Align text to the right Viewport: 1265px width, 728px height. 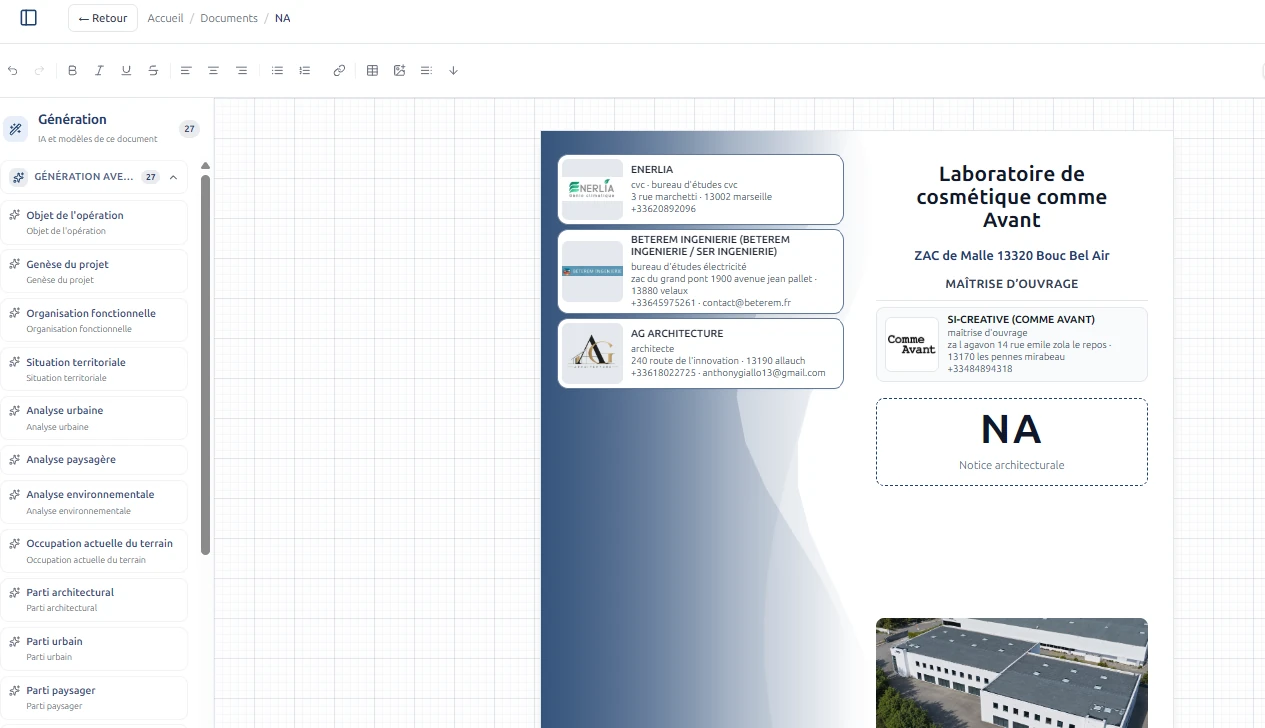coord(241,71)
